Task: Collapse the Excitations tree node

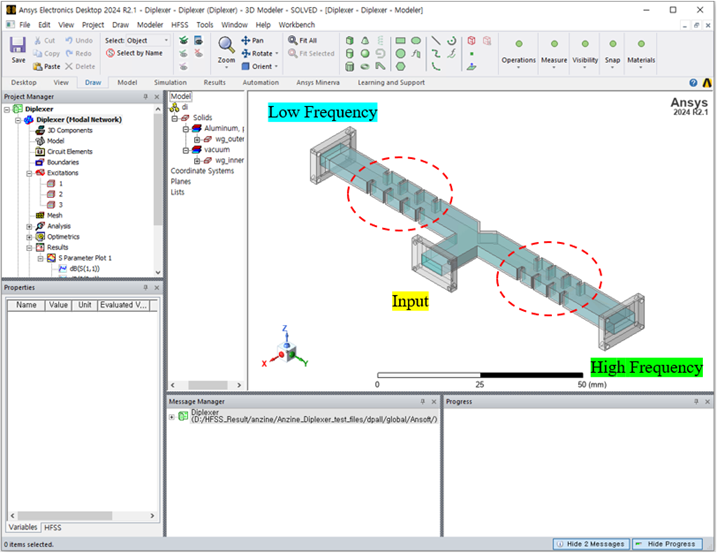Action: (29, 173)
